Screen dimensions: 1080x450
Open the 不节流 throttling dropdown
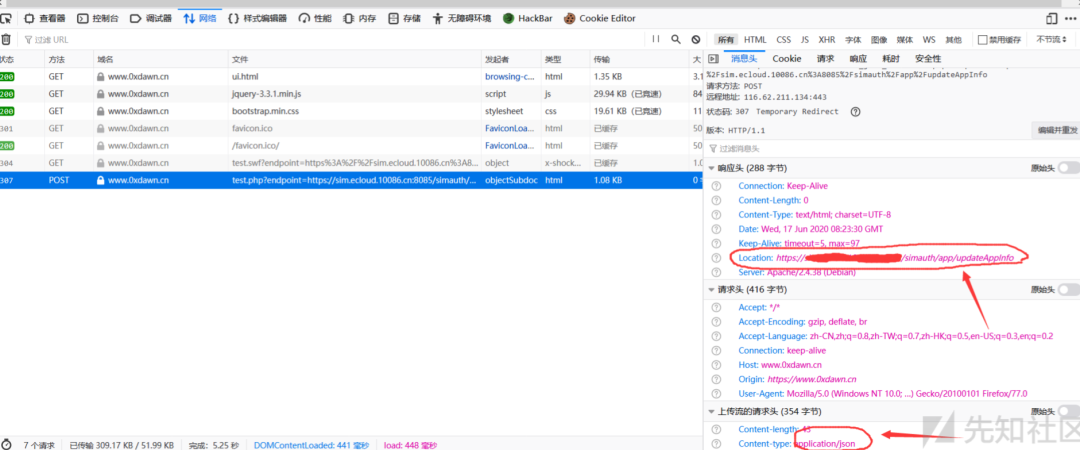pos(1050,40)
